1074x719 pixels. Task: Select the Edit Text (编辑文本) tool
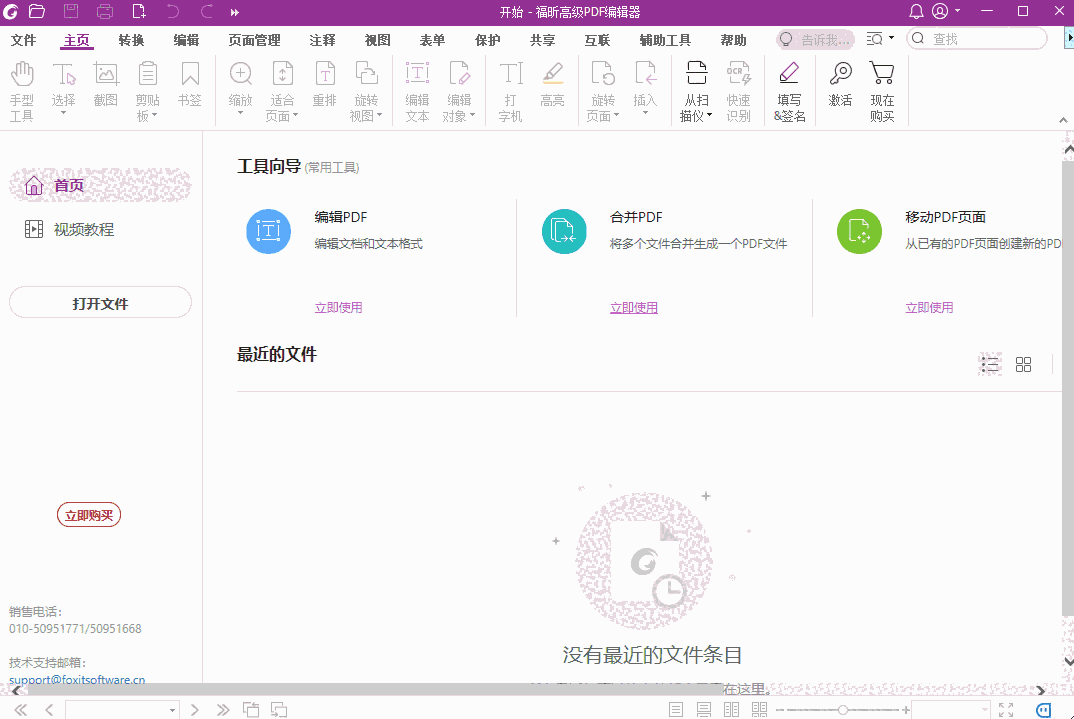click(417, 90)
